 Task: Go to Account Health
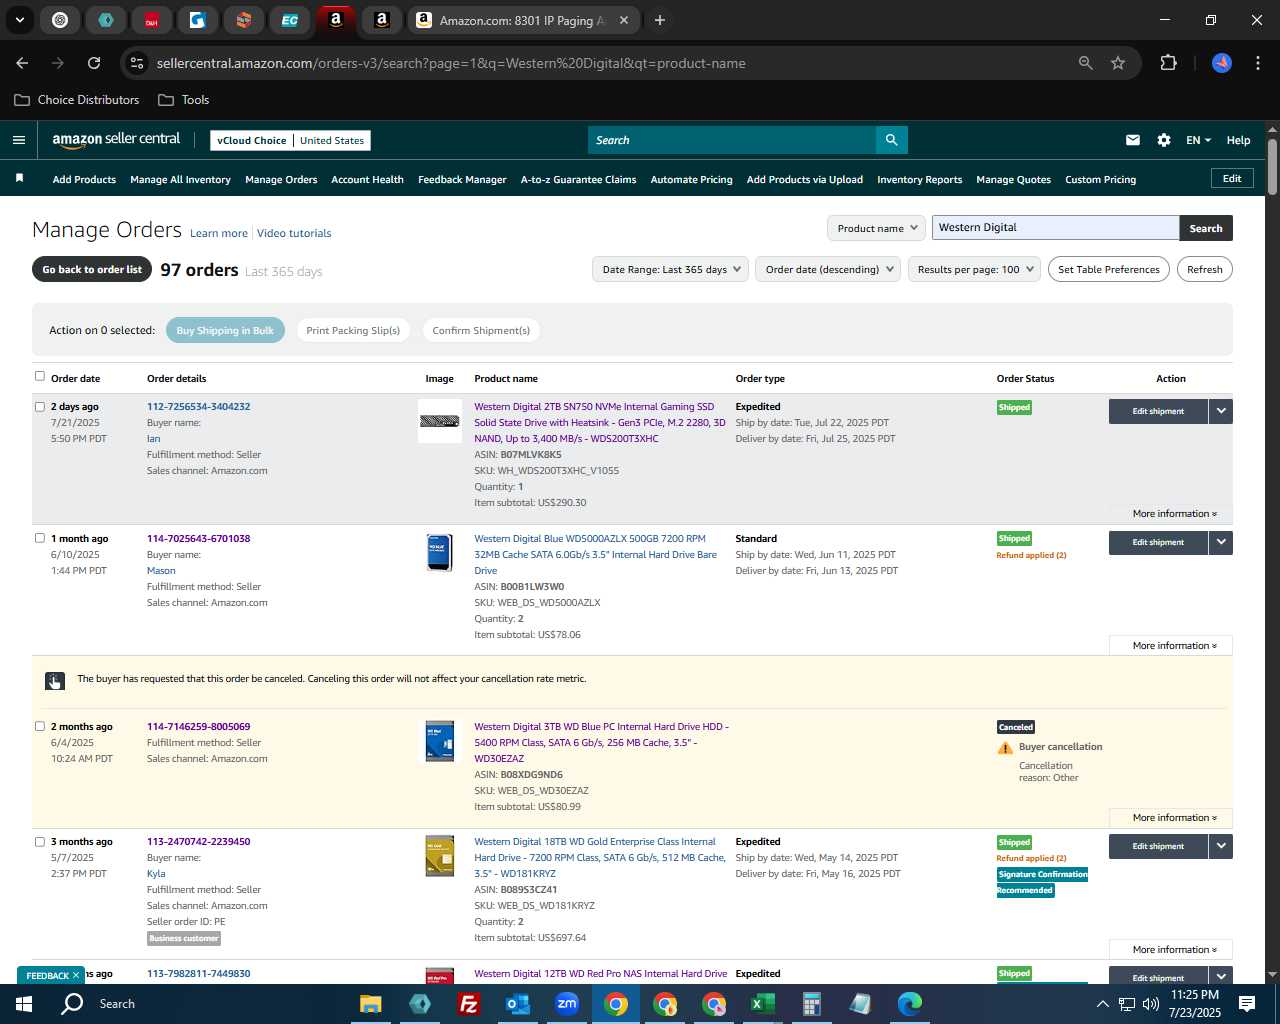pyautogui.click(x=367, y=180)
